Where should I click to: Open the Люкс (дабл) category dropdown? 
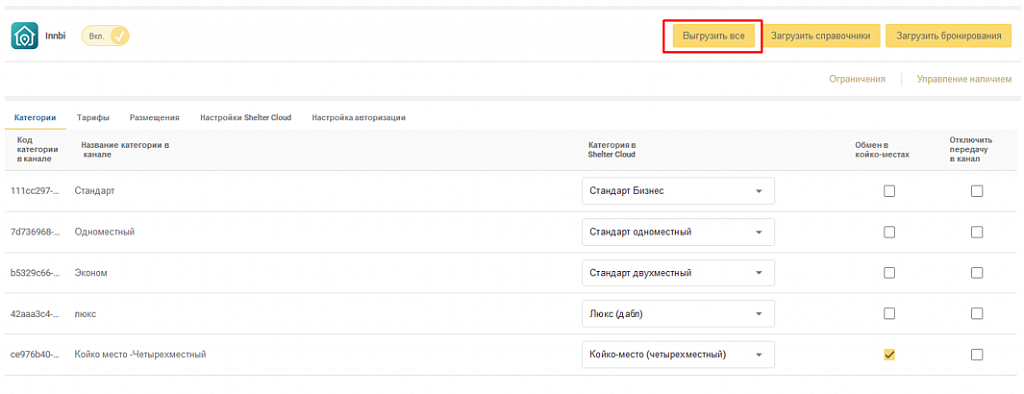(x=678, y=314)
